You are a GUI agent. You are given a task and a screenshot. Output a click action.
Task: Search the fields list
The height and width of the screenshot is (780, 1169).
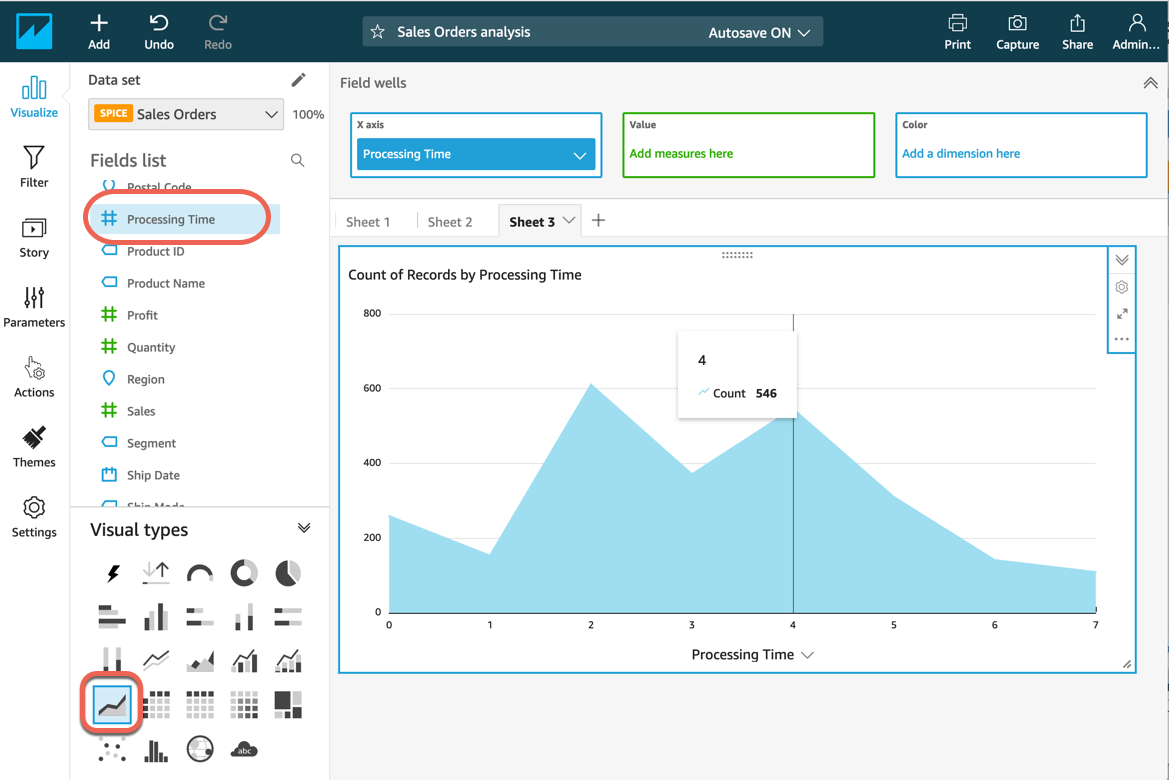(297, 160)
